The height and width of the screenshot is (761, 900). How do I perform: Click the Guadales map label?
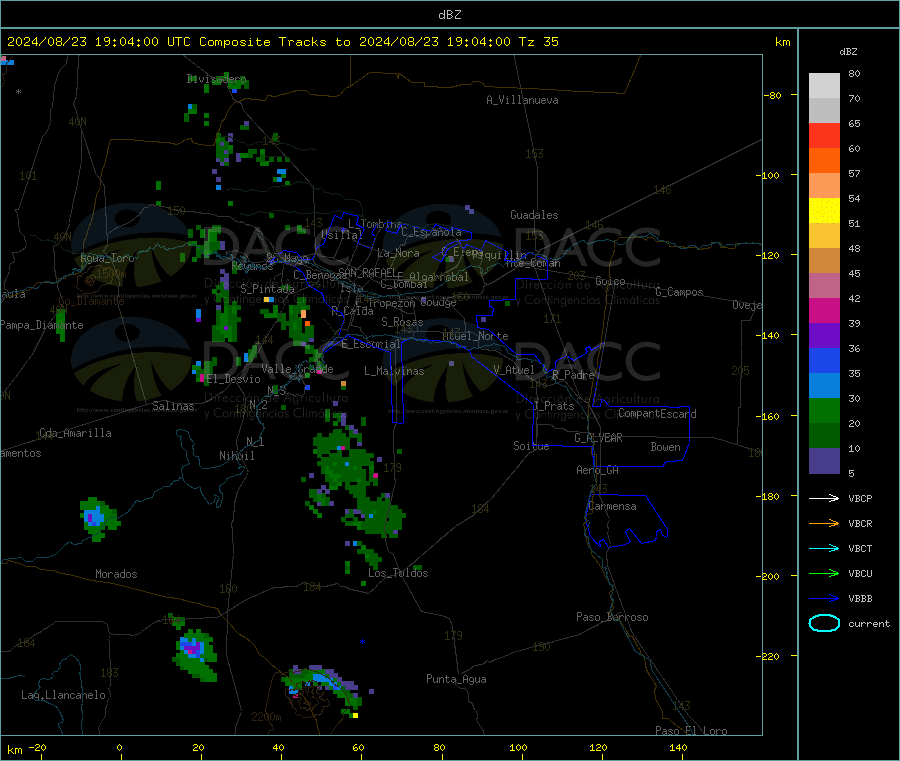coord(534,215)
